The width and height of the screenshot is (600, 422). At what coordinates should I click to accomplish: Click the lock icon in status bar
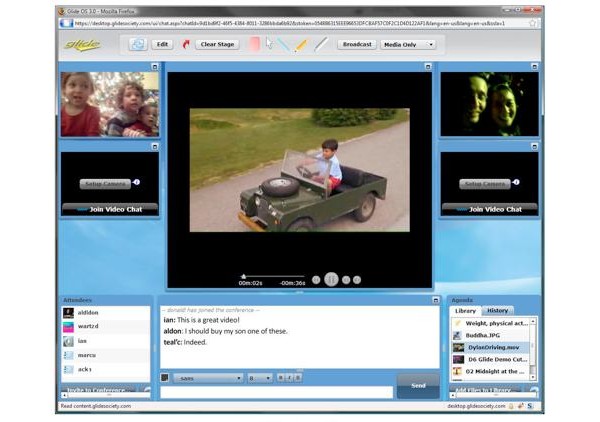511,406
